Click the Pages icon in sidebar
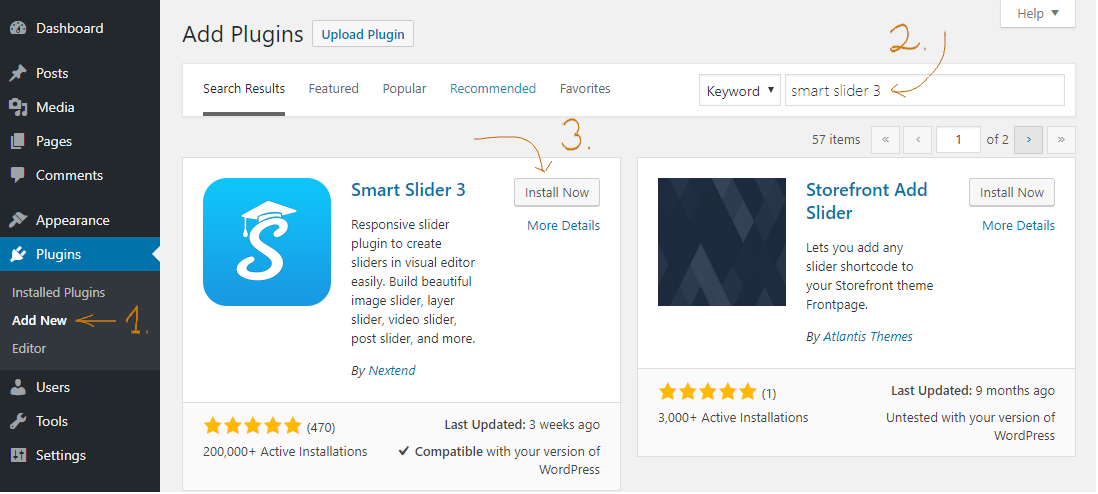The width and height of the screenshot is (1098, 494). tap(18, 142)
